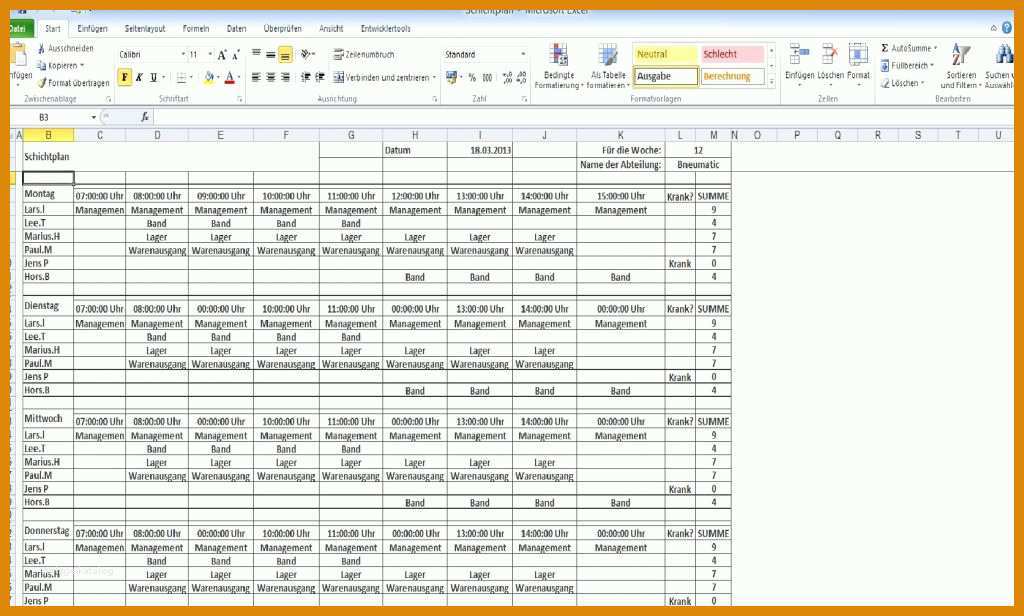Image resolution: width=1024 pixels, height=616 pixels.
Task: Switch to the Einfügen ribbon tab
Action: (x=92, y=29)
